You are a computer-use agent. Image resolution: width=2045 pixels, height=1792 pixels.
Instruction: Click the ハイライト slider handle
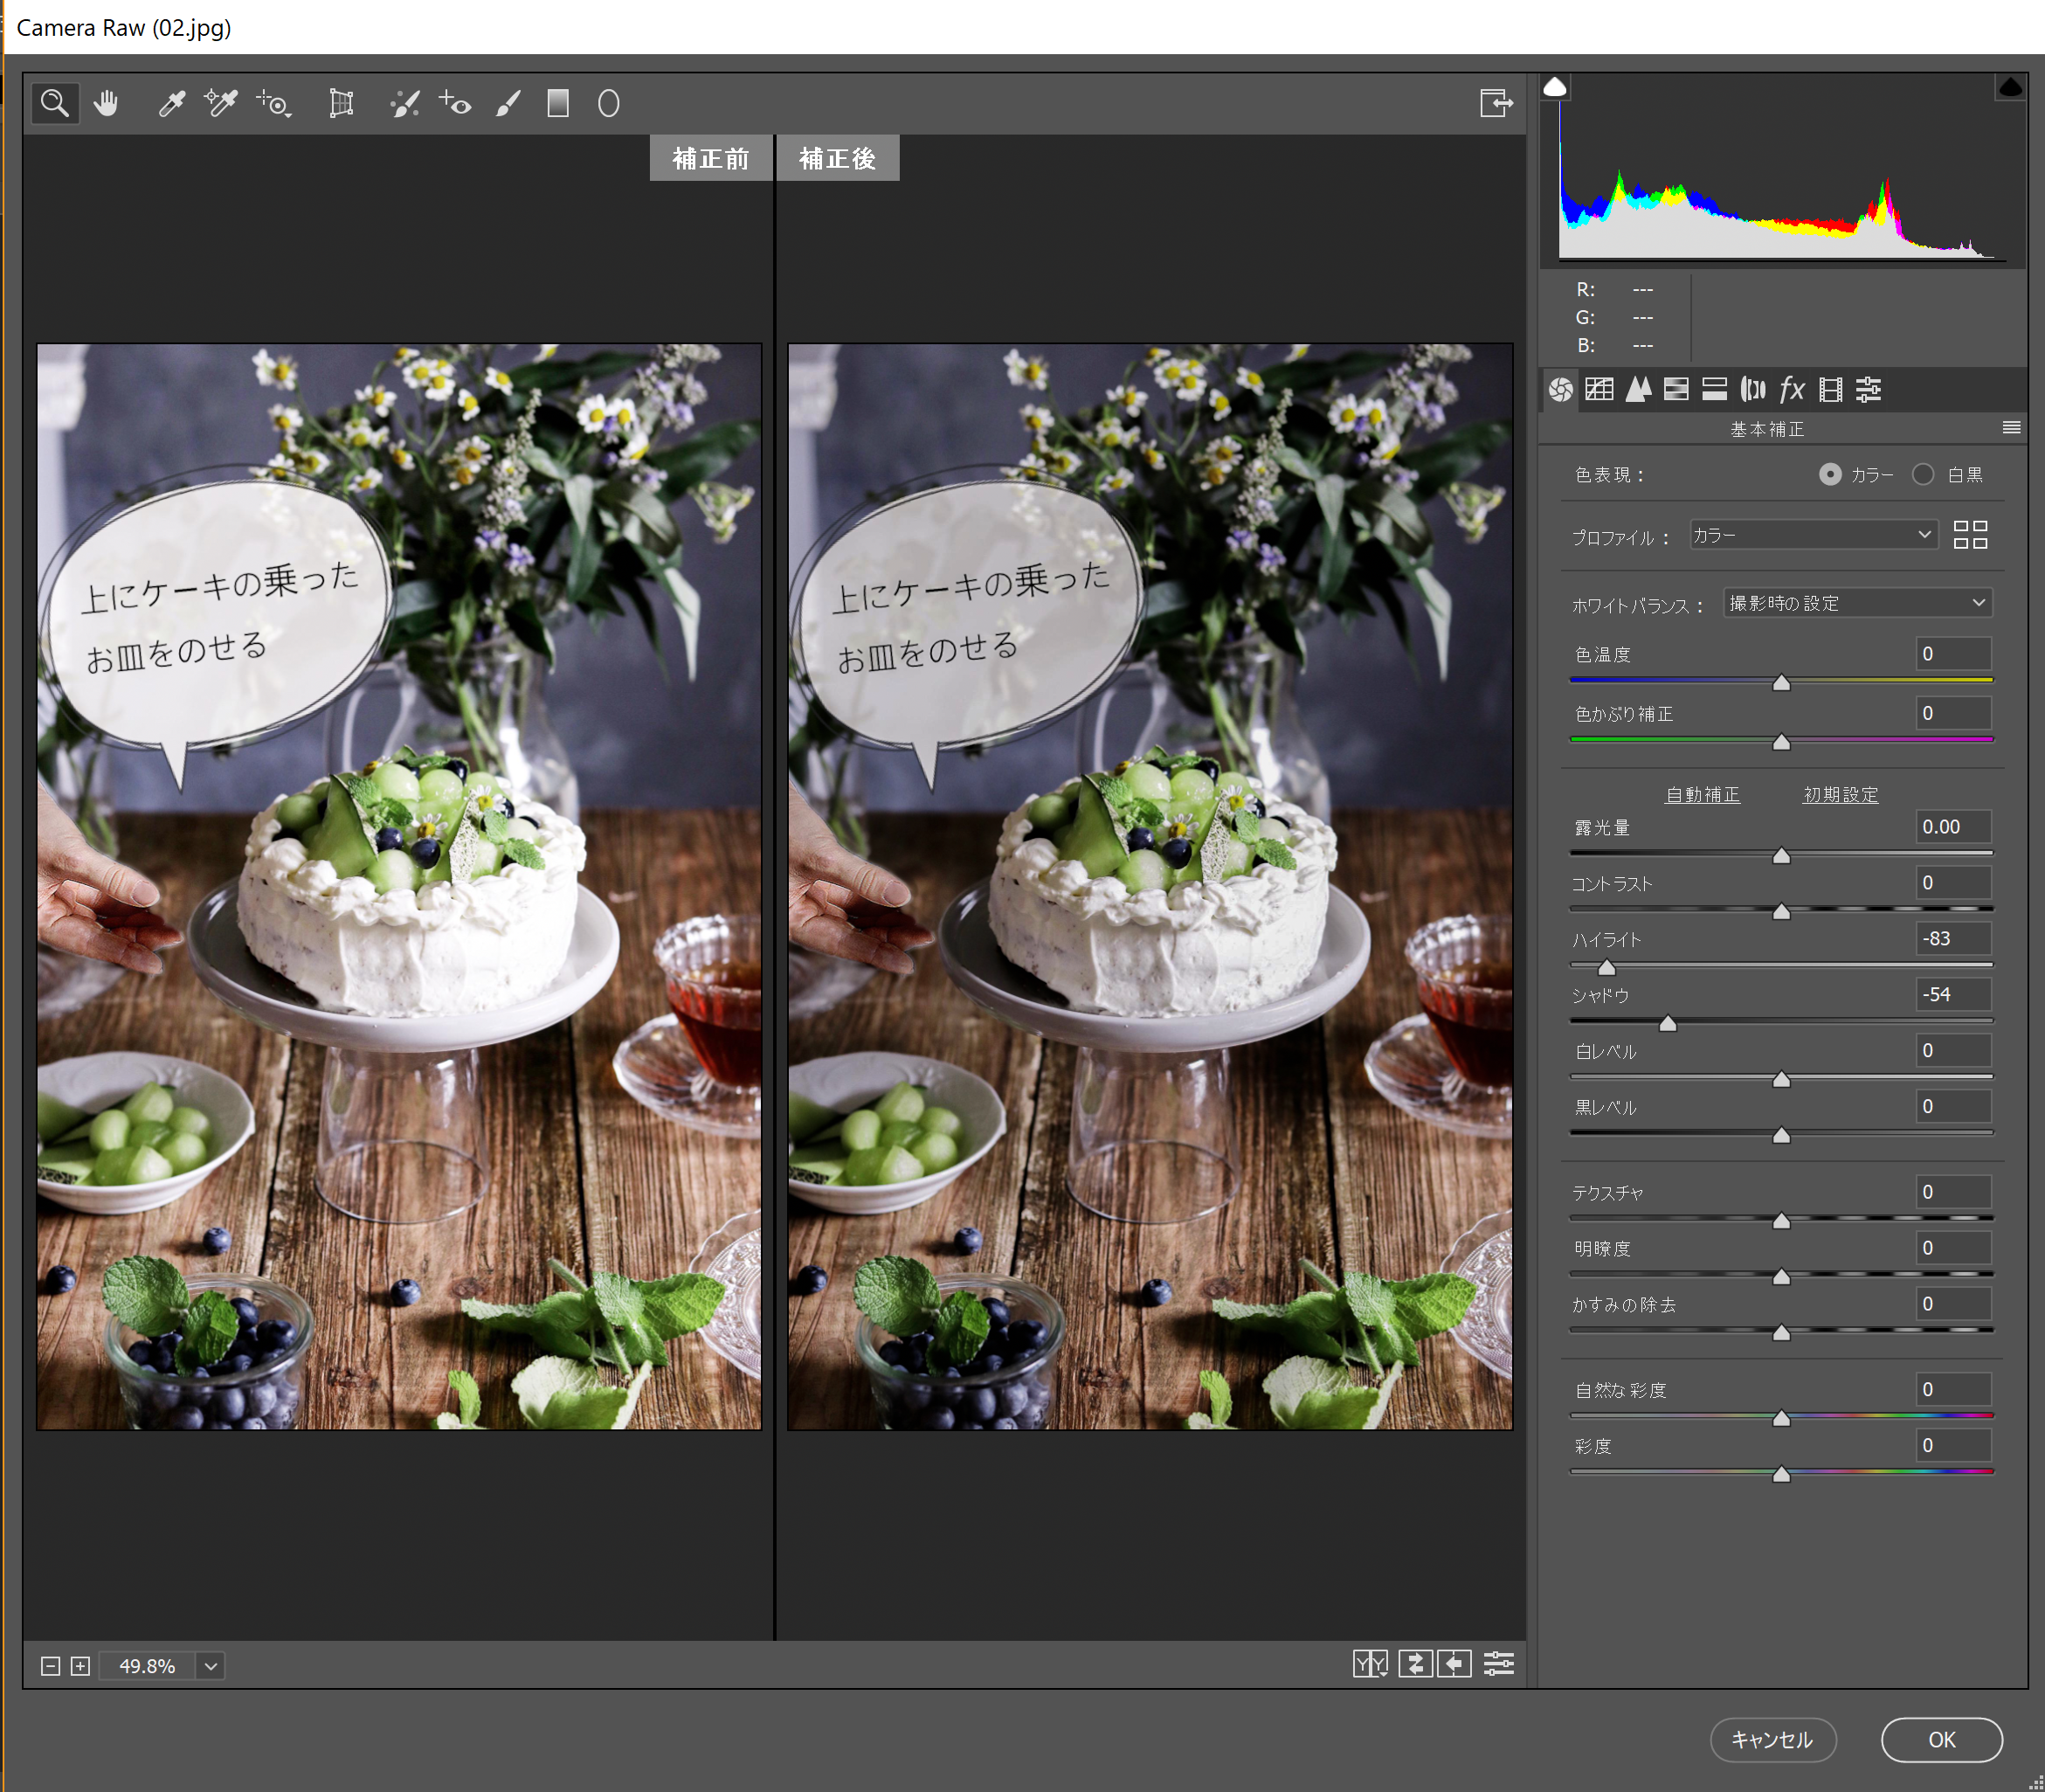point(1606,967)
